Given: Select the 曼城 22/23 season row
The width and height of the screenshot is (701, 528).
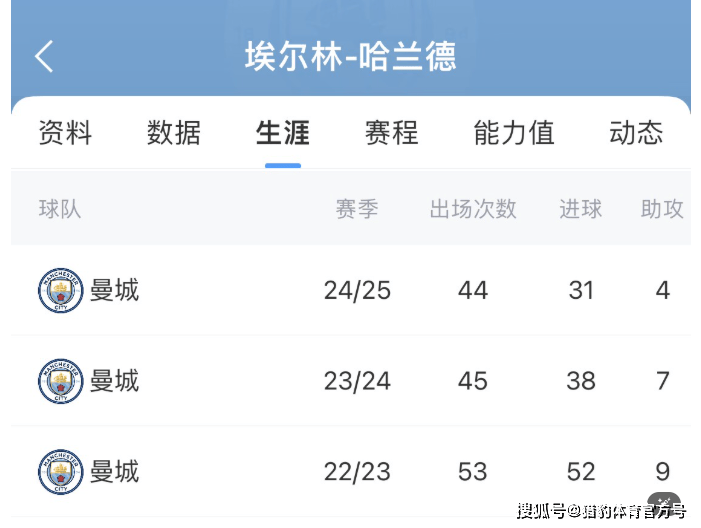Looking at the screenshot, I should [x=351, y=472].
